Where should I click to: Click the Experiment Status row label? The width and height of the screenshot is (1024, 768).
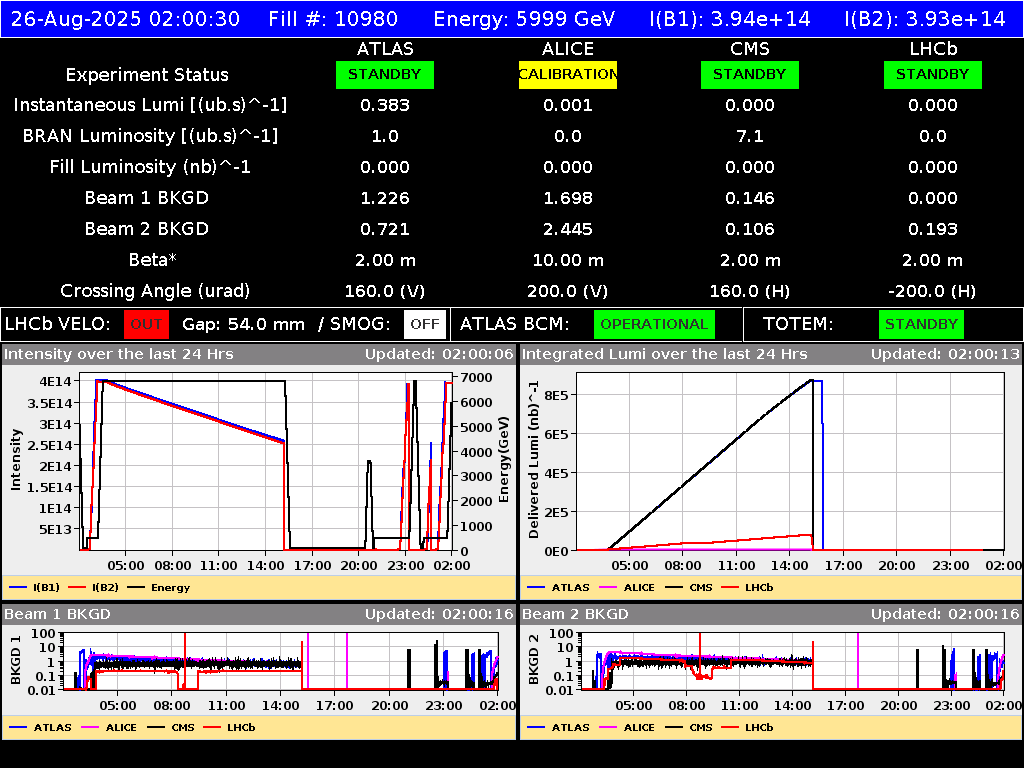click(147, 75)
